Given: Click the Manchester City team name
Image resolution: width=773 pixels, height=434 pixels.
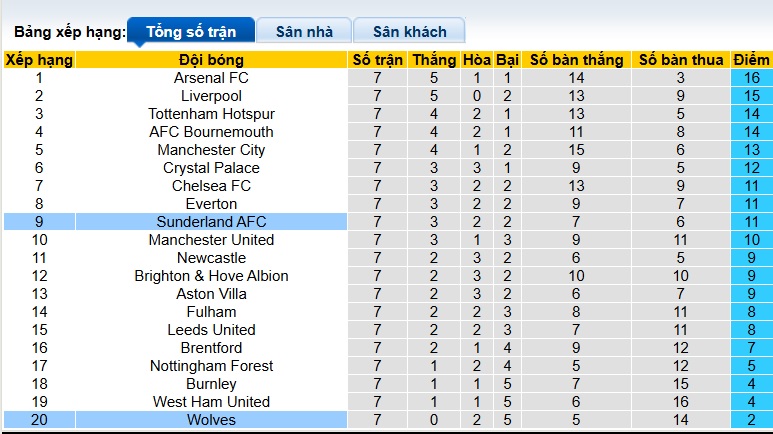Looking at the screenshot, I should pos(211,150).
